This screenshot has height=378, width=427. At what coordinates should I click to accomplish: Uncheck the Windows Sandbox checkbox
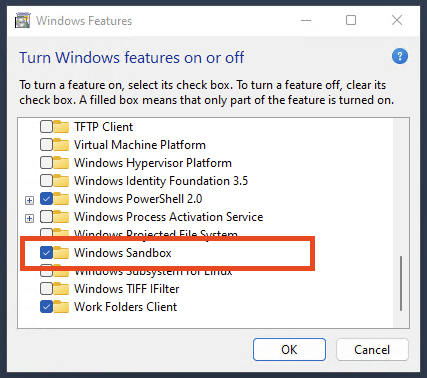click(x=46, y=253)
